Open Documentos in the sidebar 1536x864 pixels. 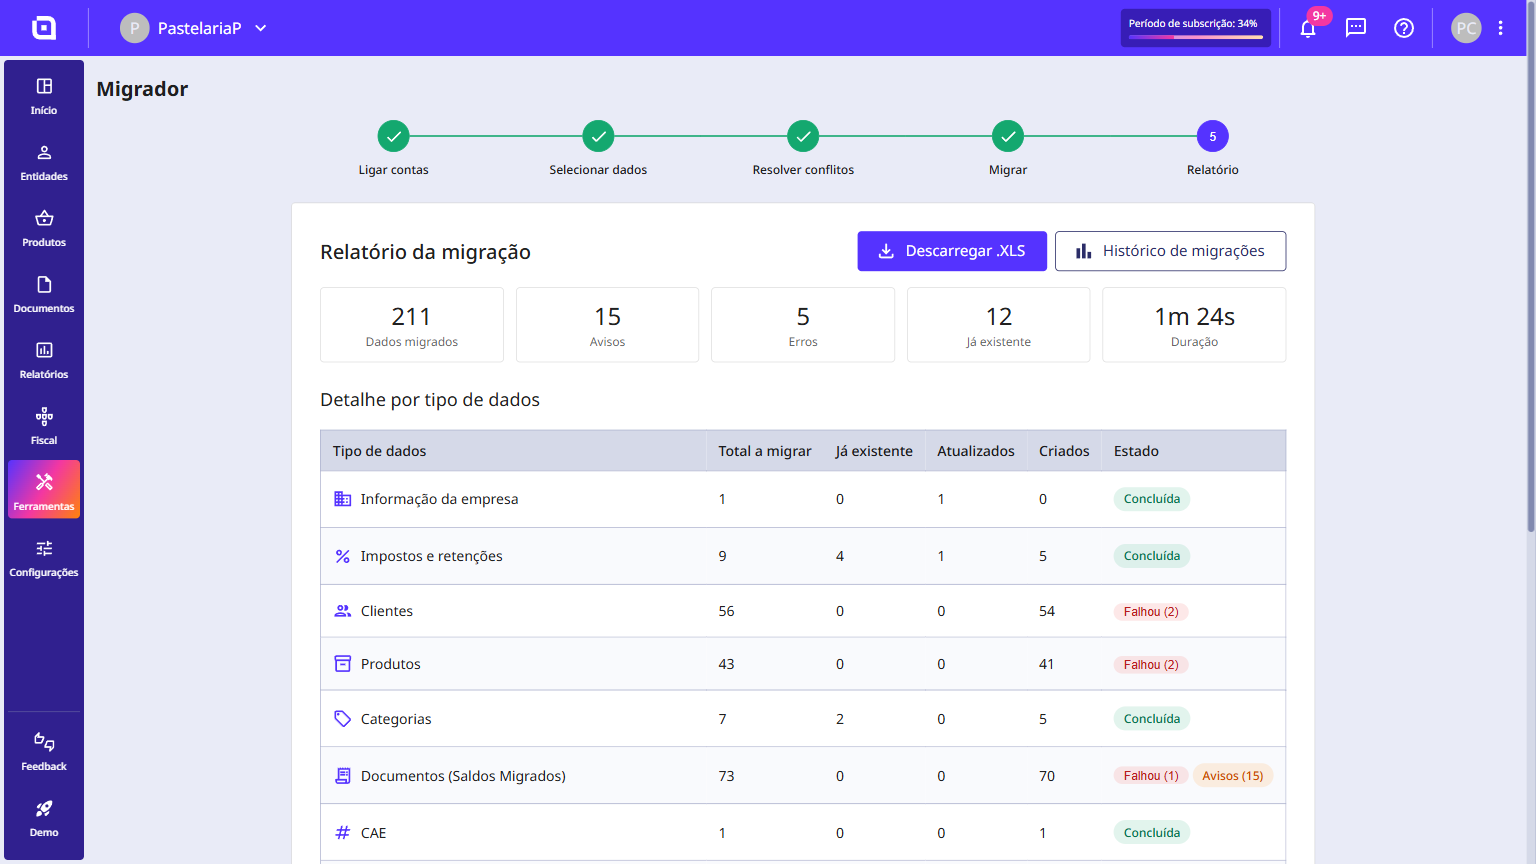pyautogui.click(x=44, y=295)
